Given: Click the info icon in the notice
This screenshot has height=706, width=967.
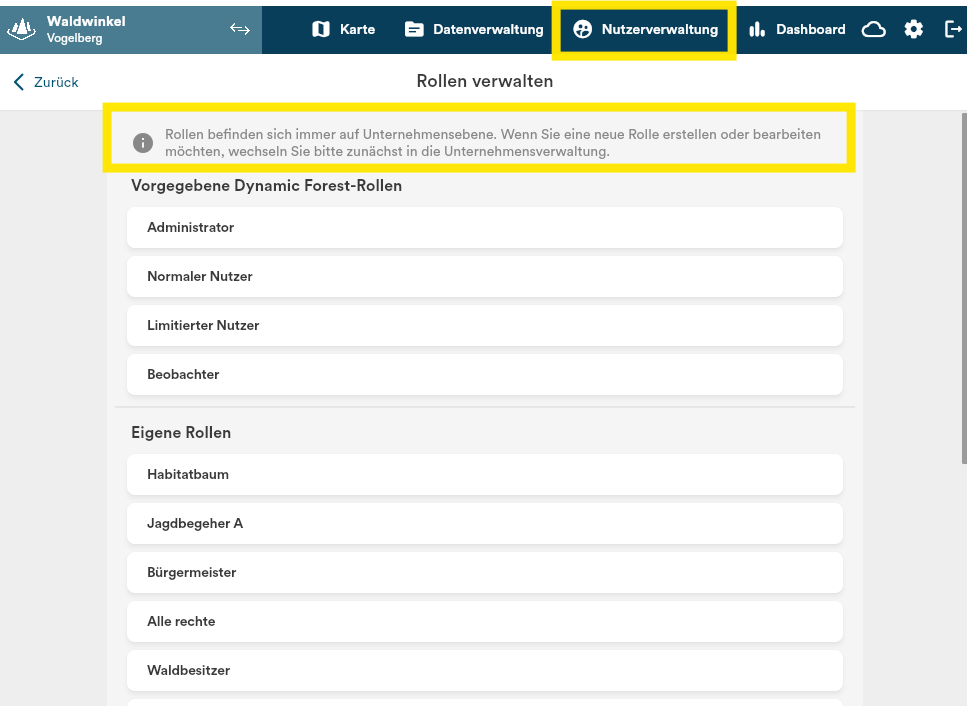Looking at the screenshot, I should (143, 143).
